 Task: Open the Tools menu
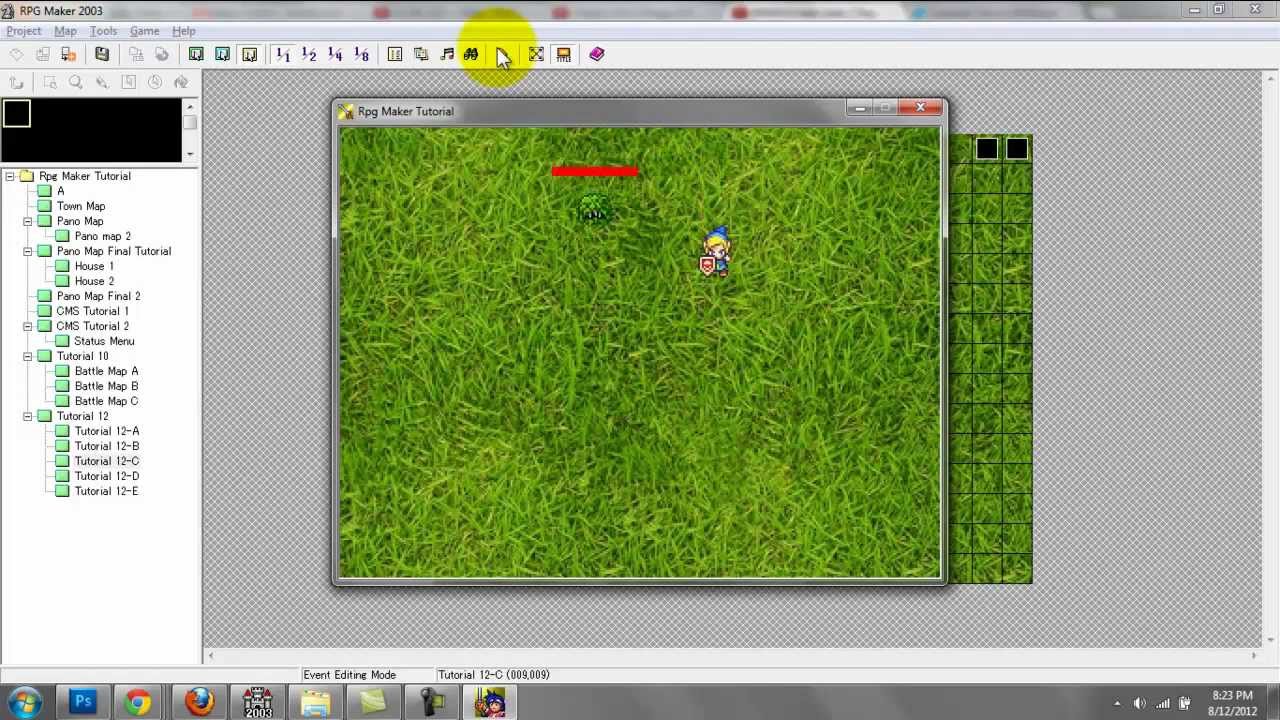[103, 31]
